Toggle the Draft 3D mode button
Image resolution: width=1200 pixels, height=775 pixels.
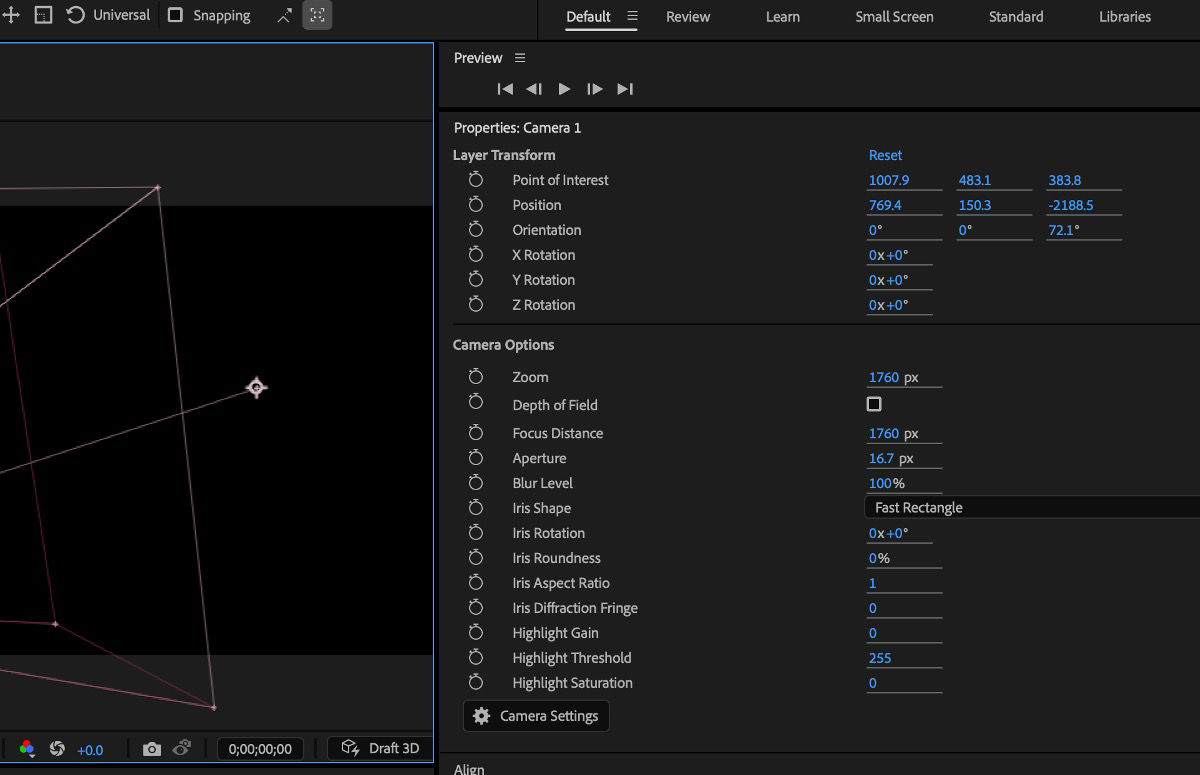pyautogui.click(x=380, y=748)
